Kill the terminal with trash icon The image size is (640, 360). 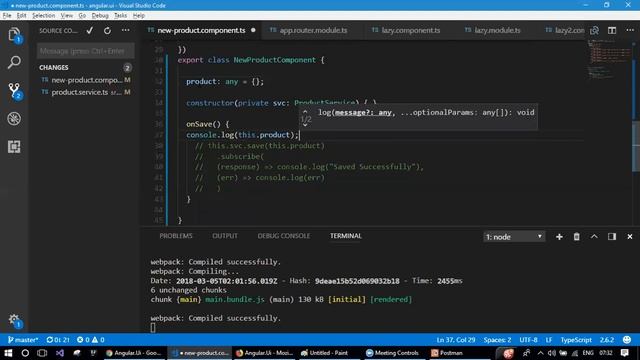[x=576, y=237]
